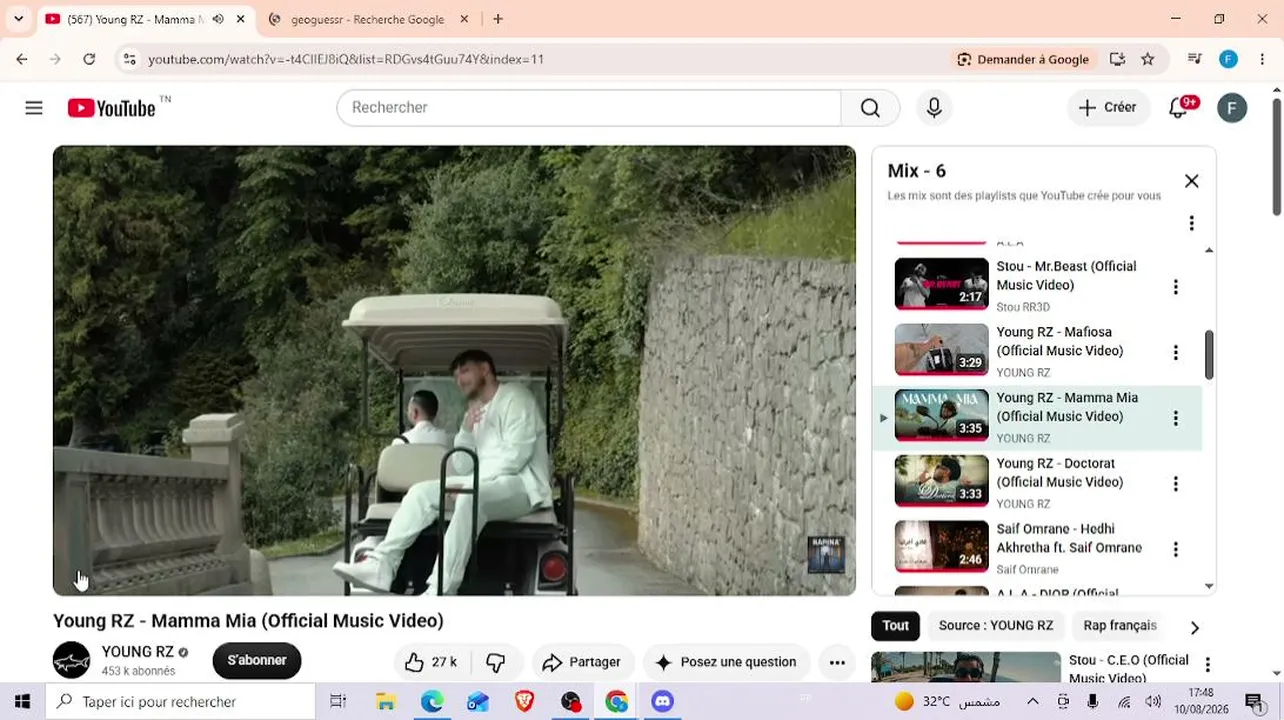Focus the Rechercher search field
The image size is (1284, 720).
point(589,108)
